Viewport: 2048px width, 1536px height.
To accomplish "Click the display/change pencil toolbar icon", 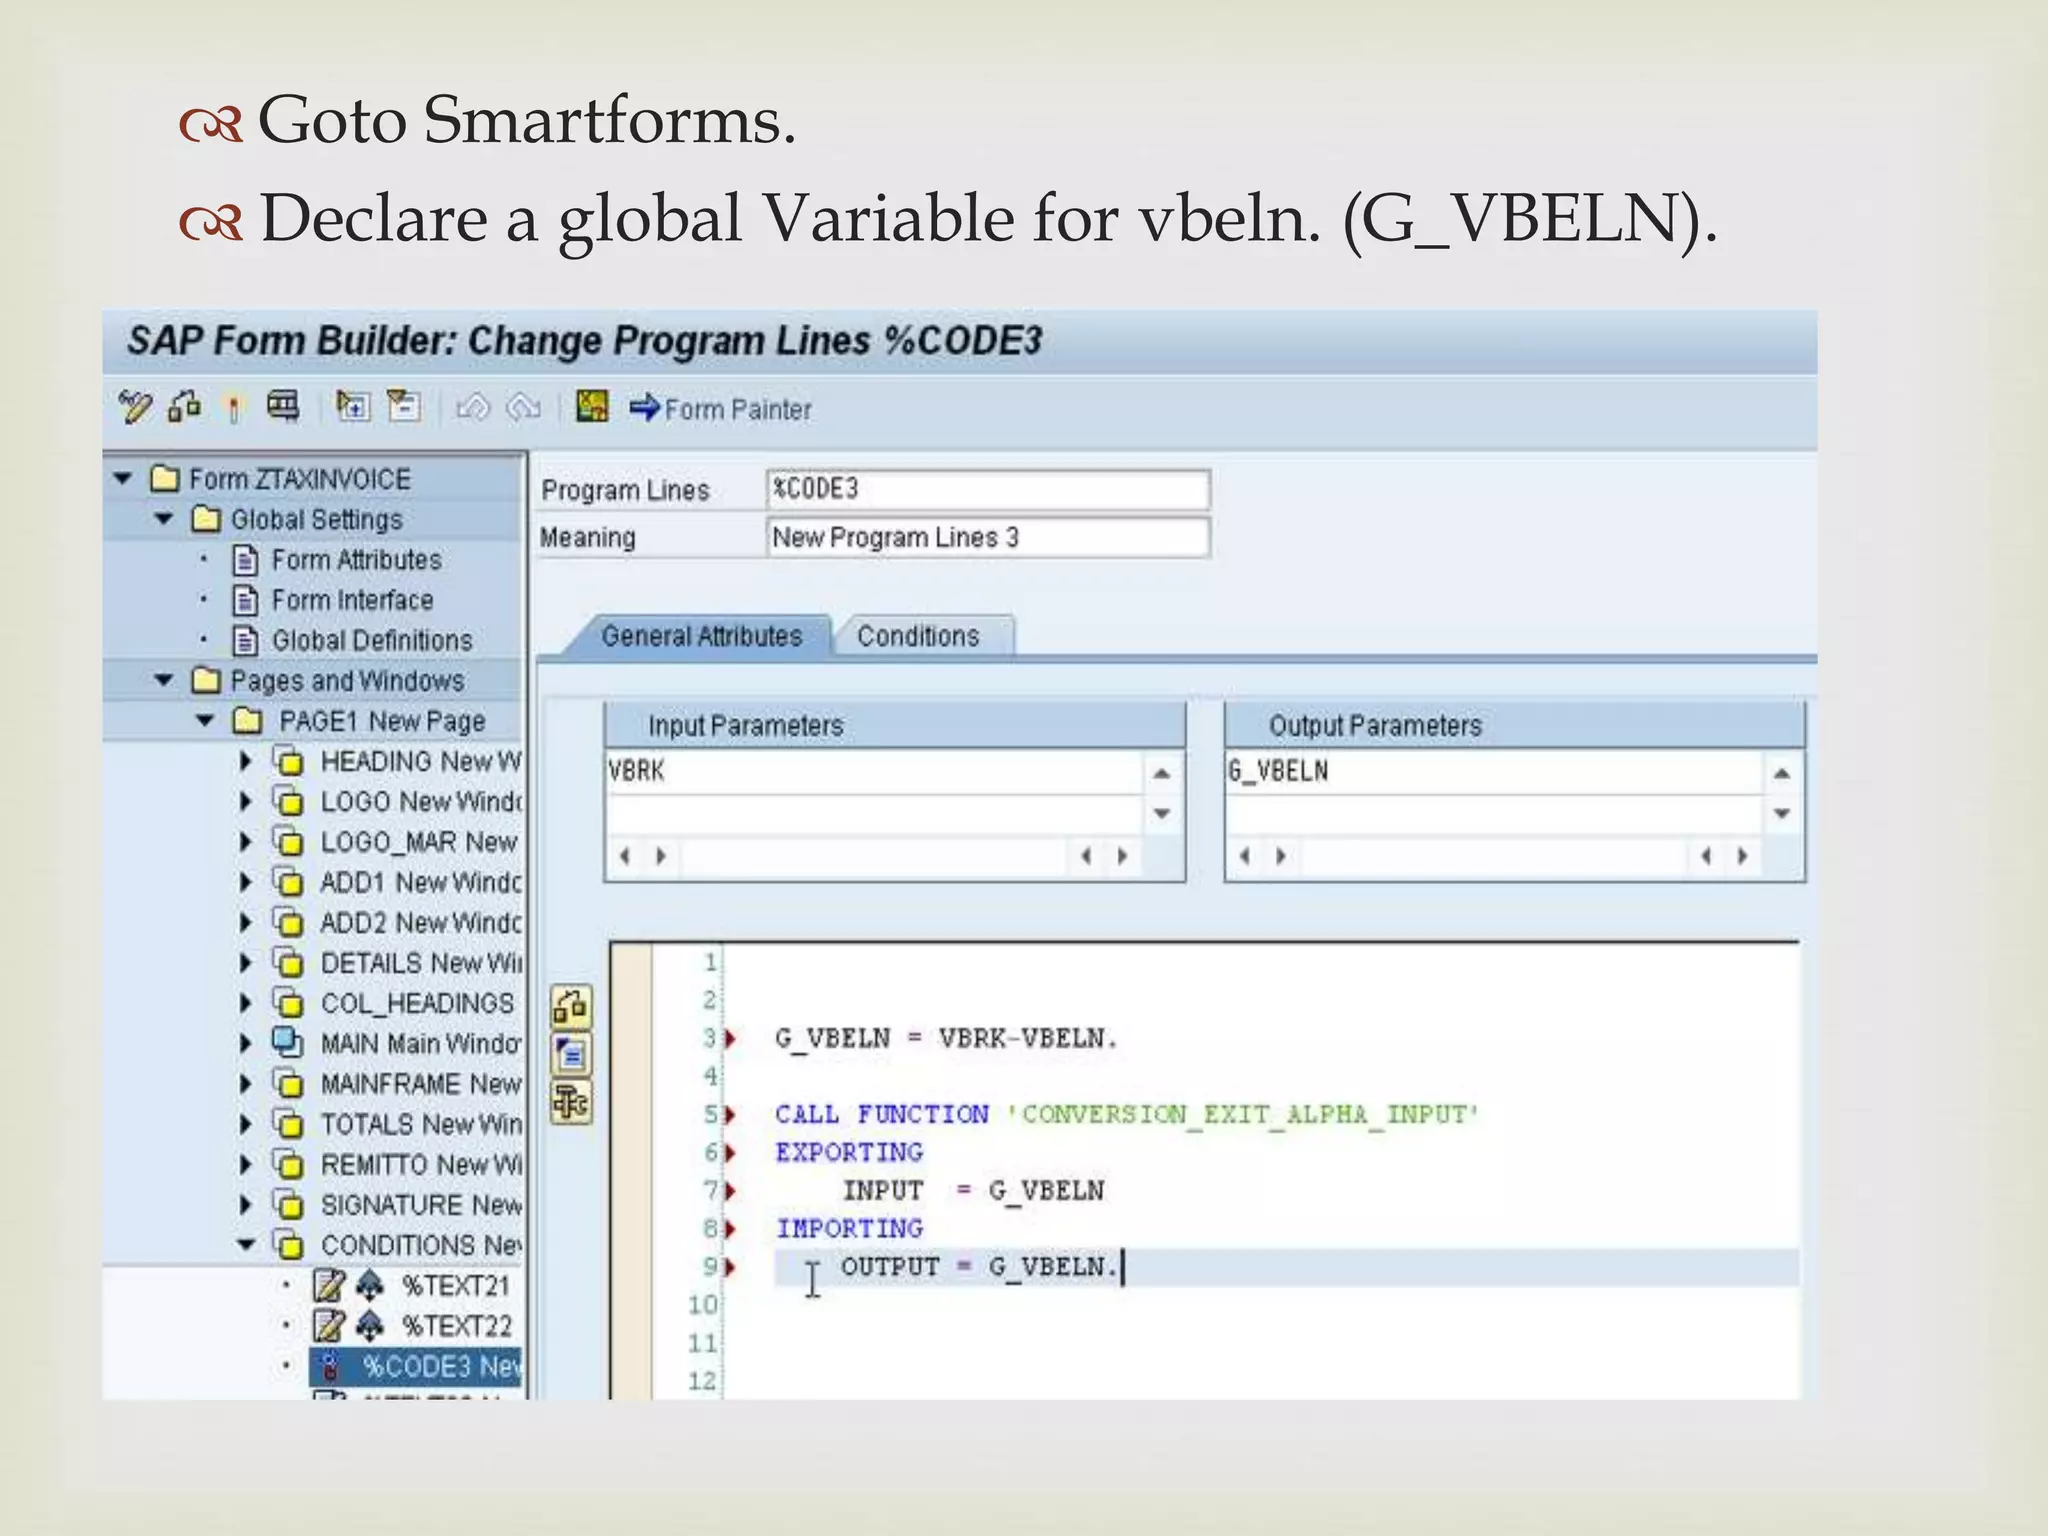I will (134, 407).
